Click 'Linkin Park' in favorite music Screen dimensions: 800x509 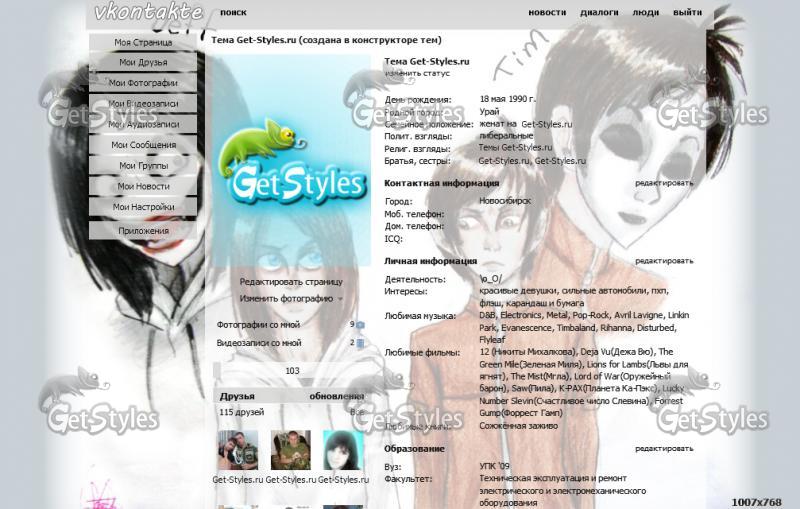pos(584,321)
